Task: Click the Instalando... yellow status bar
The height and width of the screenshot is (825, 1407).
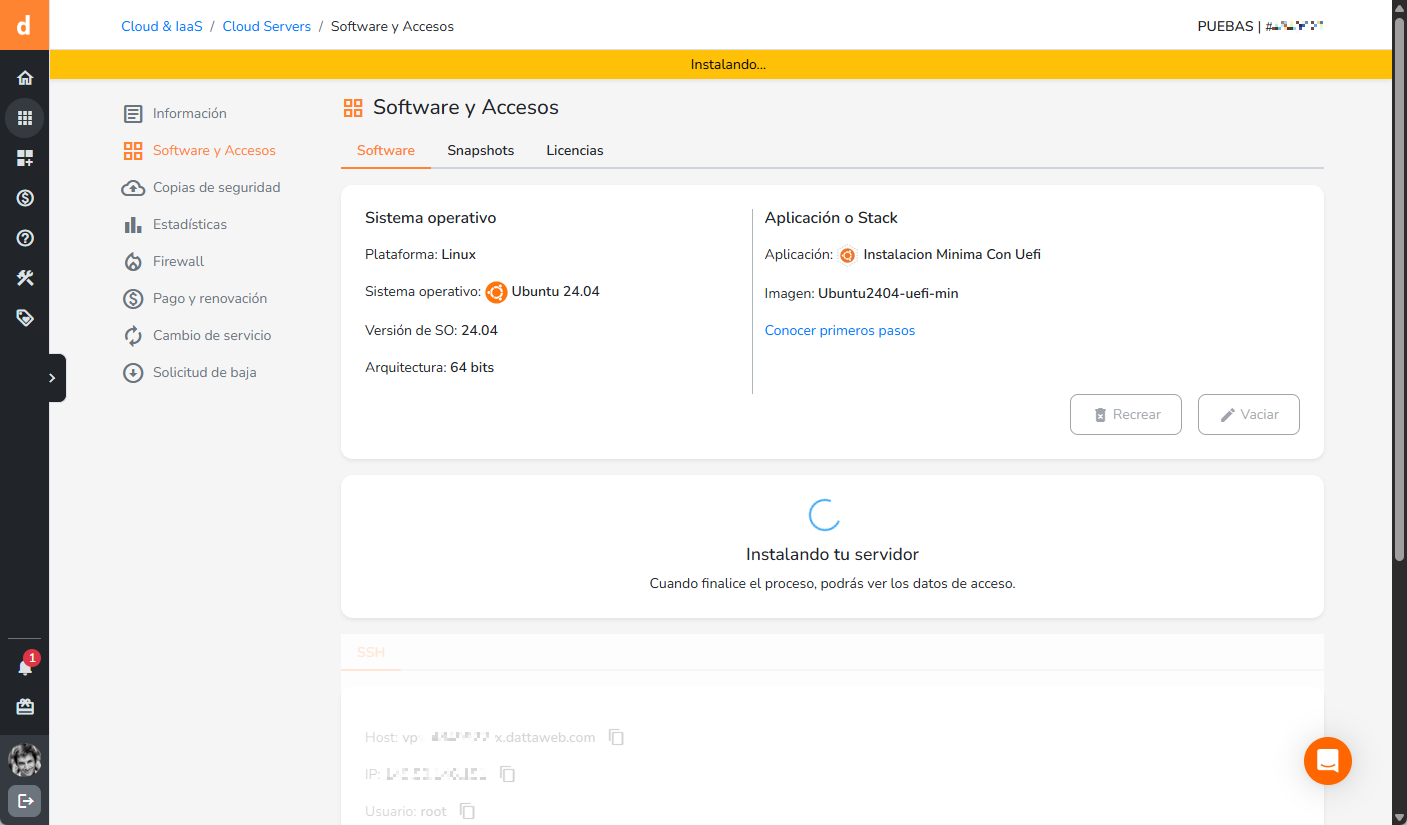Action: pos(720,64)
